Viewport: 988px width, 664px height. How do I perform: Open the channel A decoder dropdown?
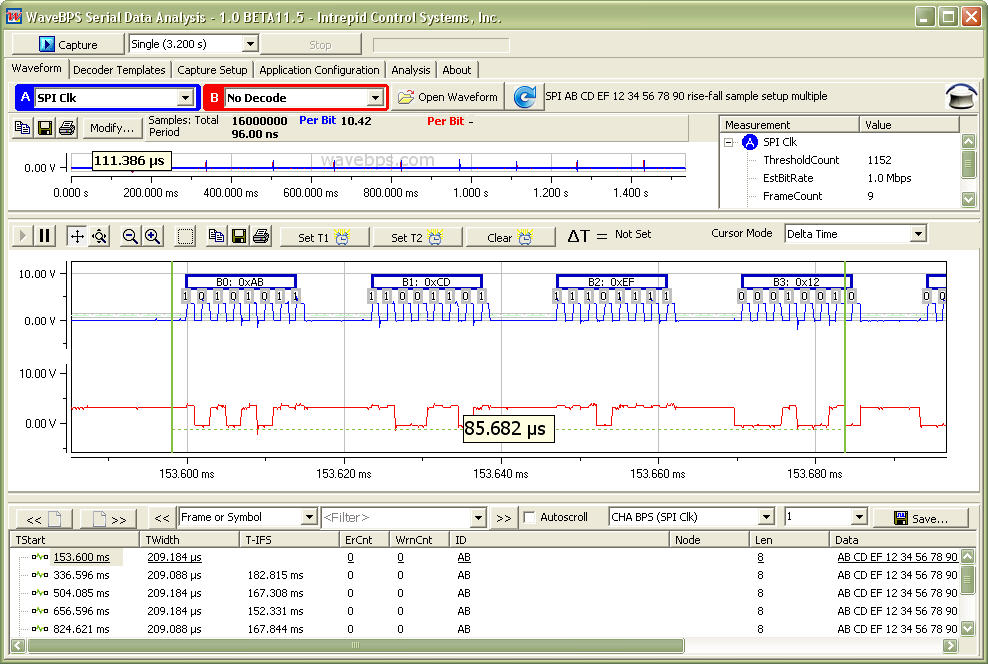tap(185, 98)
